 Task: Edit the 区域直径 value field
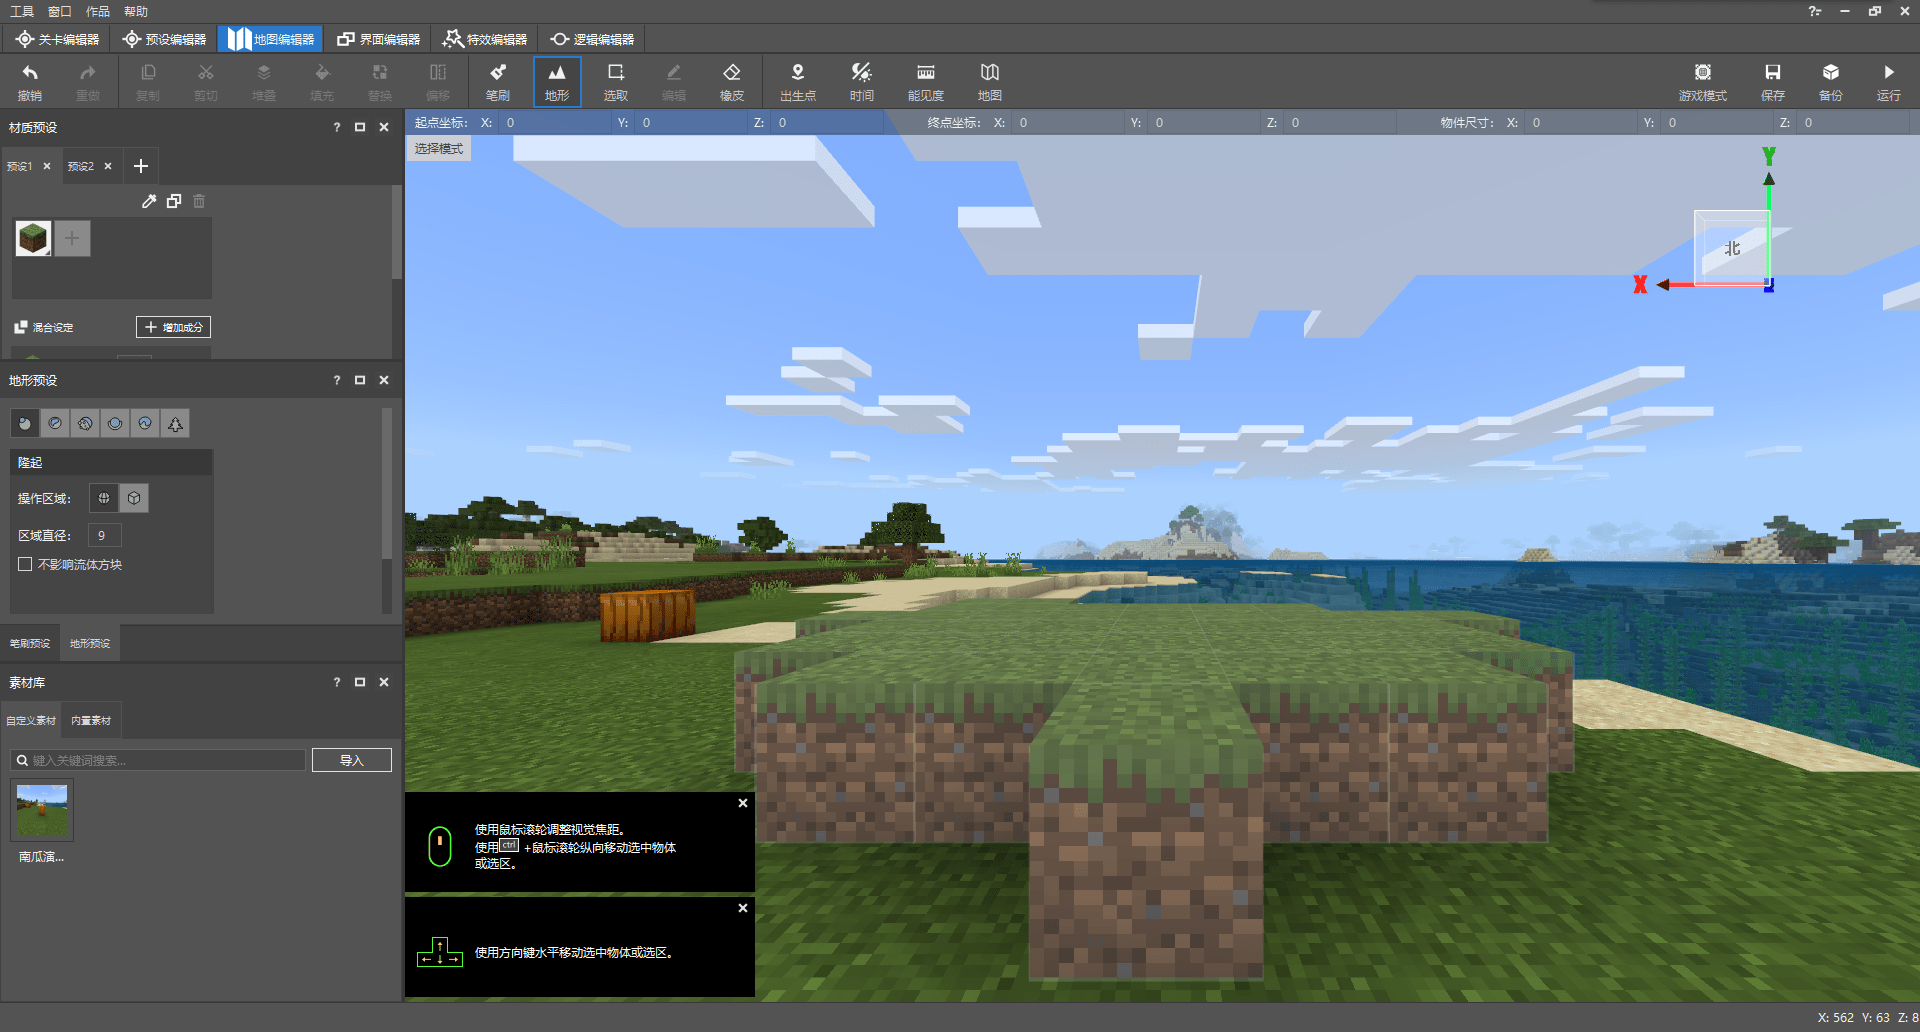tap(105, 535)
